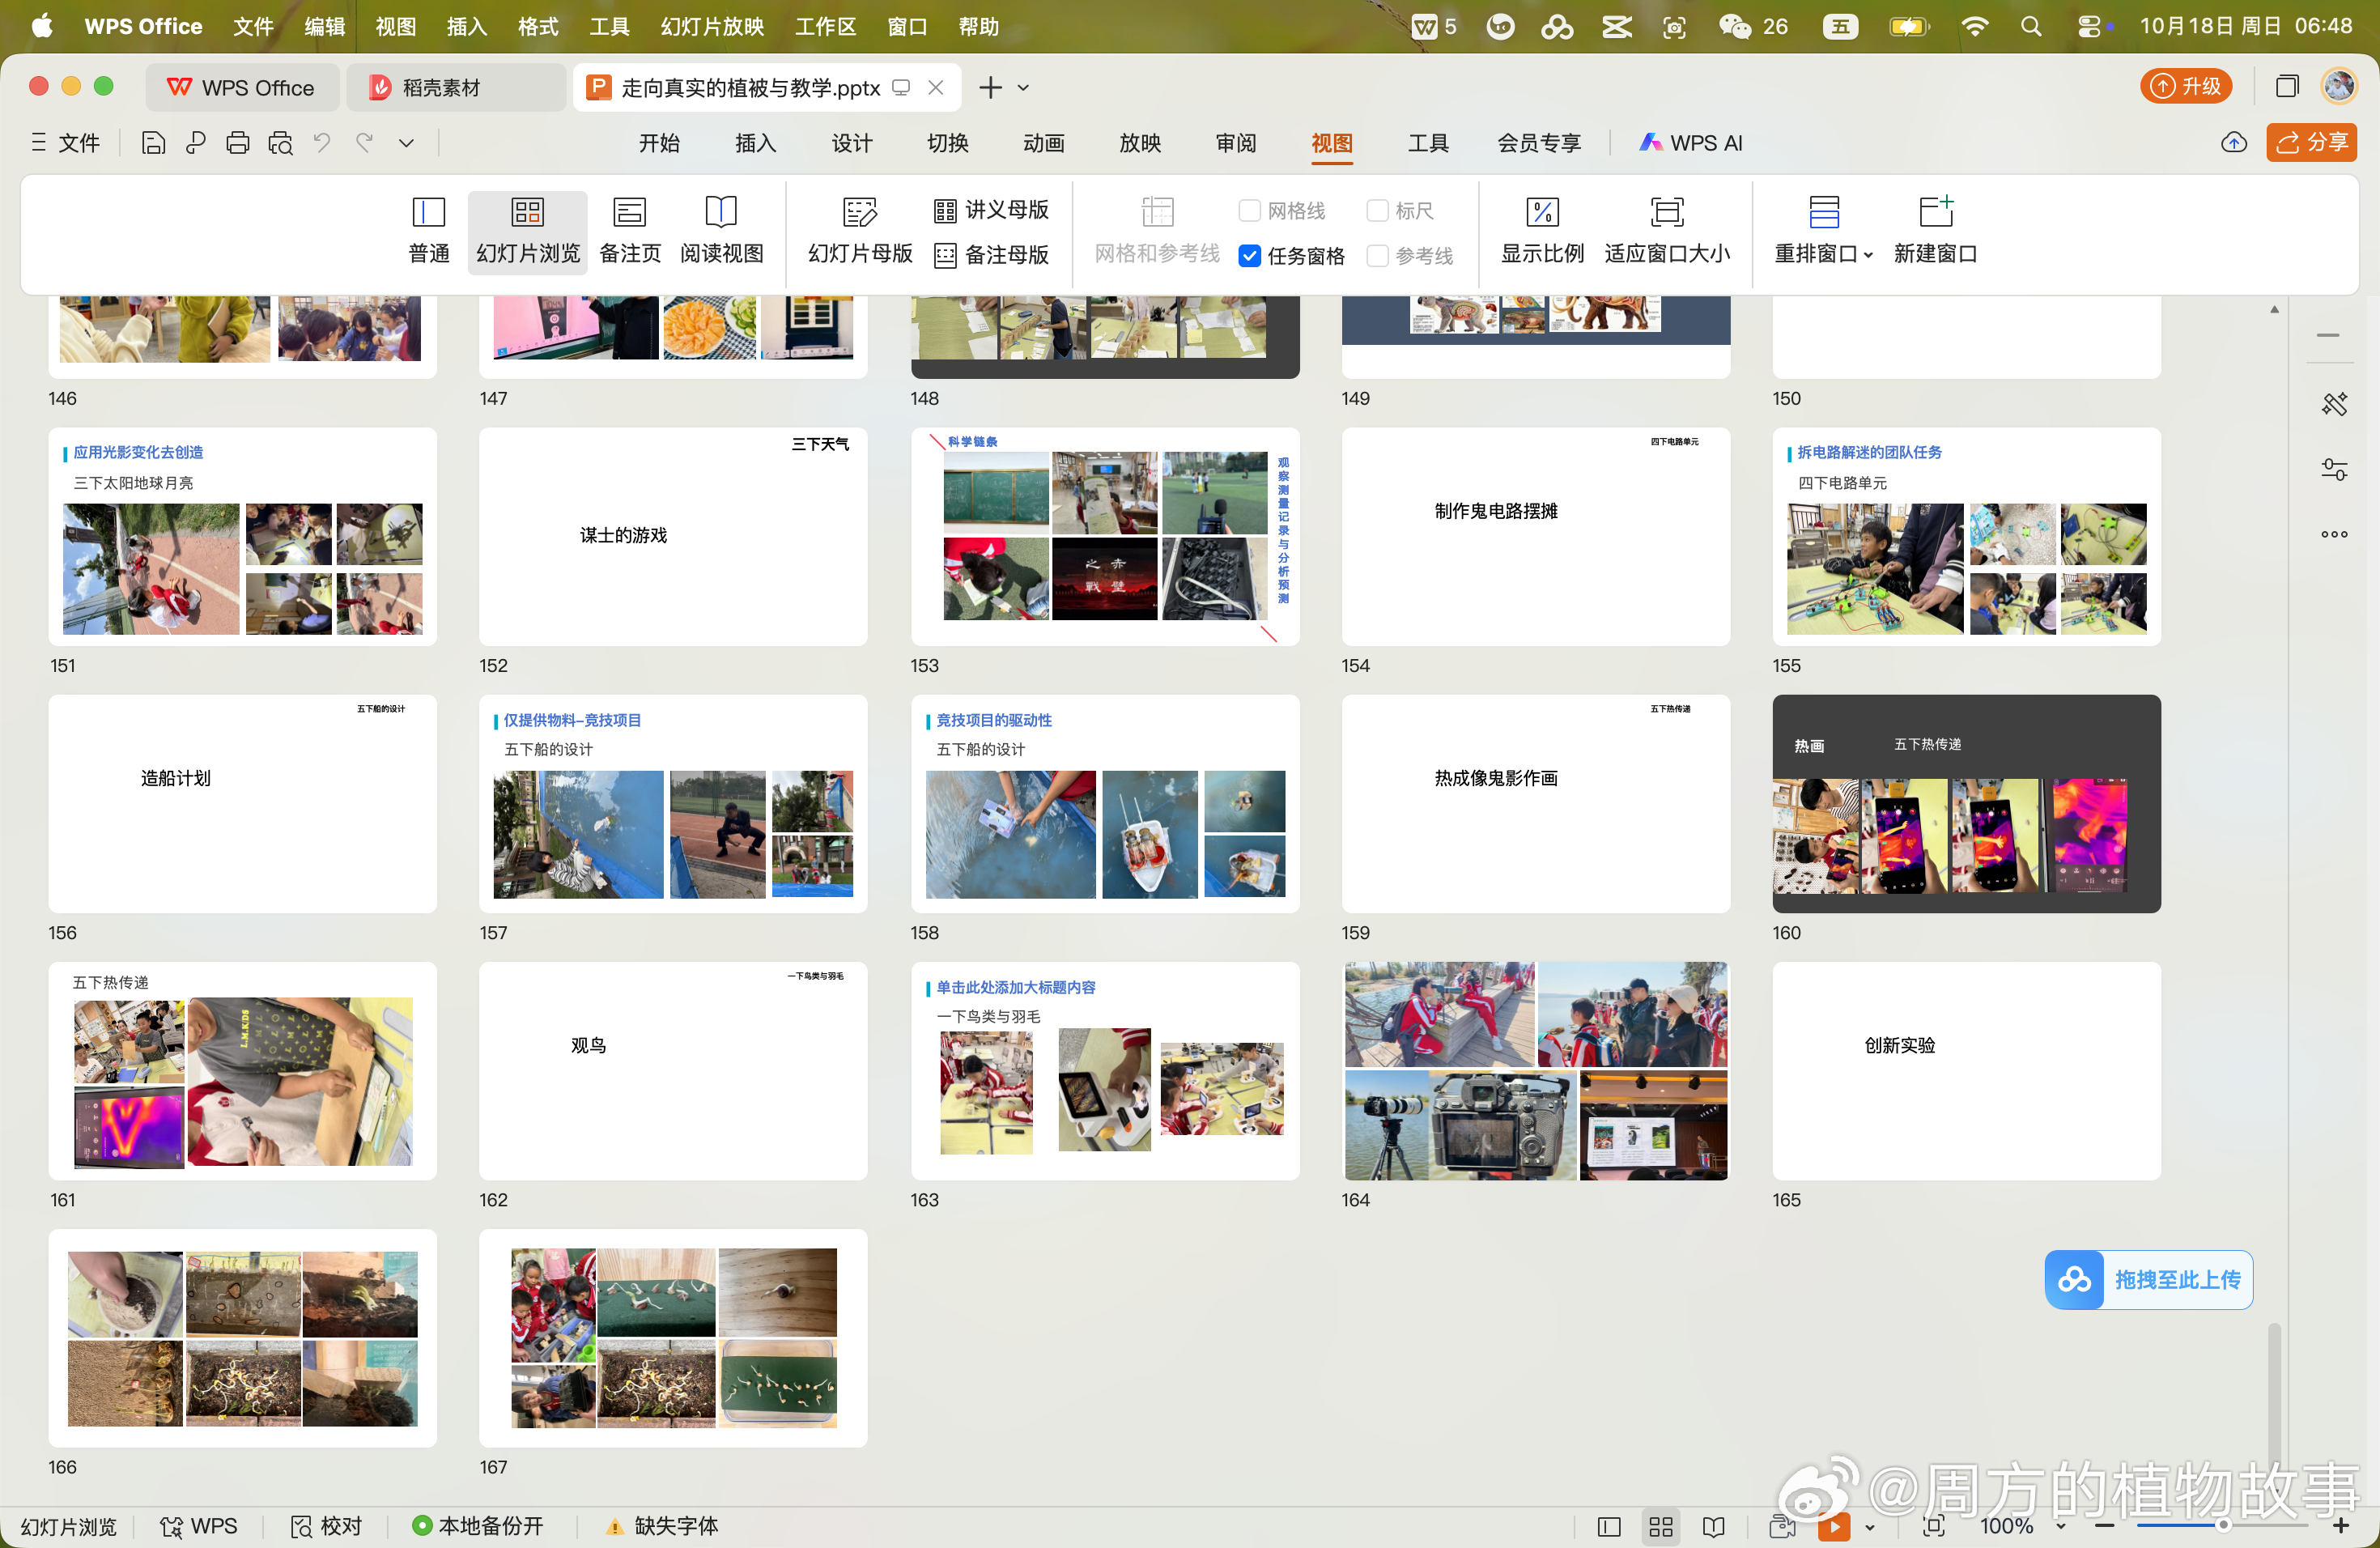This screenshot has height=1548, width=2380.
Task: Open the new tab dropdown chevron
Action: (1022, 88)
